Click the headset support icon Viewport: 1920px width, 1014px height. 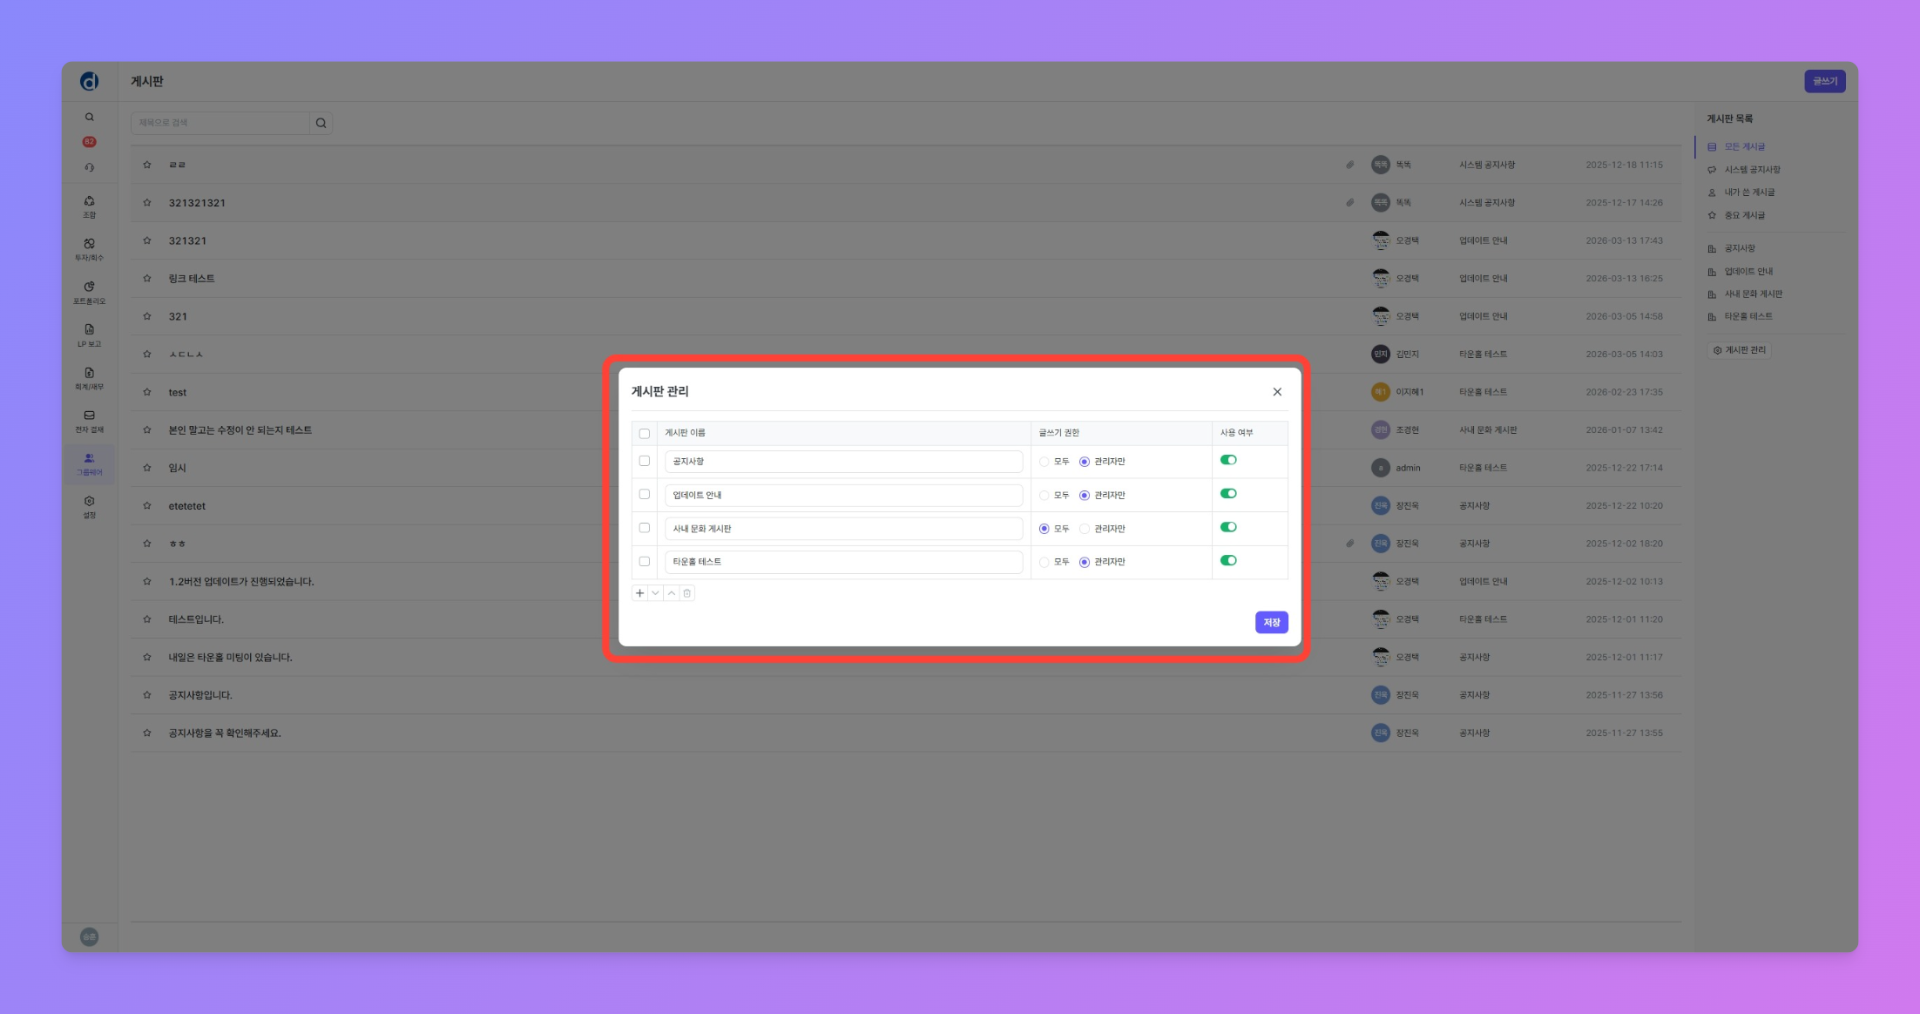pos(89,167)
